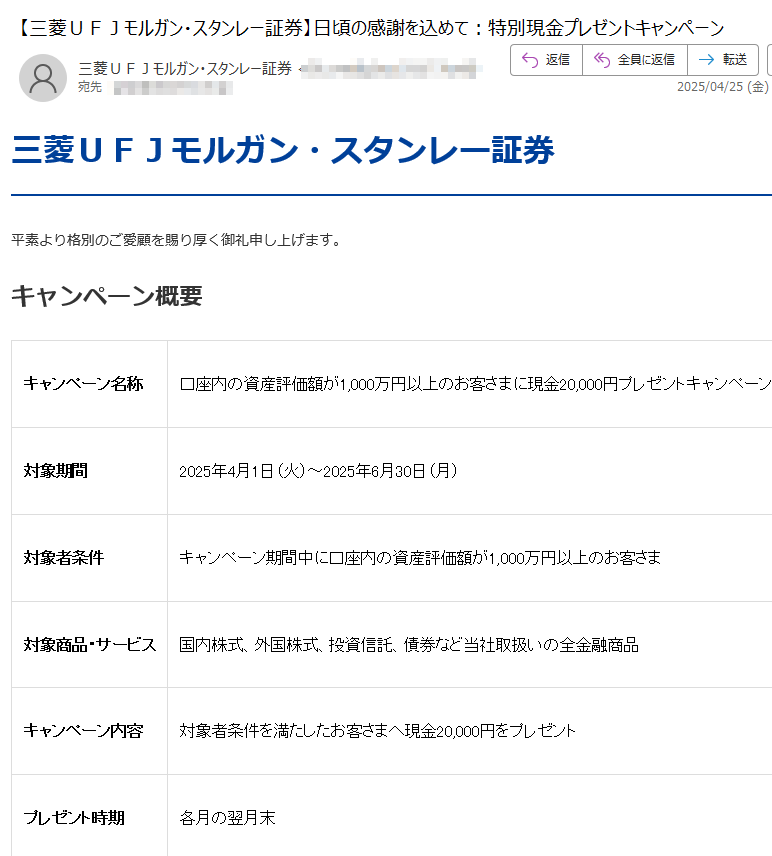Click the greeting text 平素より格別のご愛顧
The height and width of the screenshot is (856, 772).
coord(176,240)
